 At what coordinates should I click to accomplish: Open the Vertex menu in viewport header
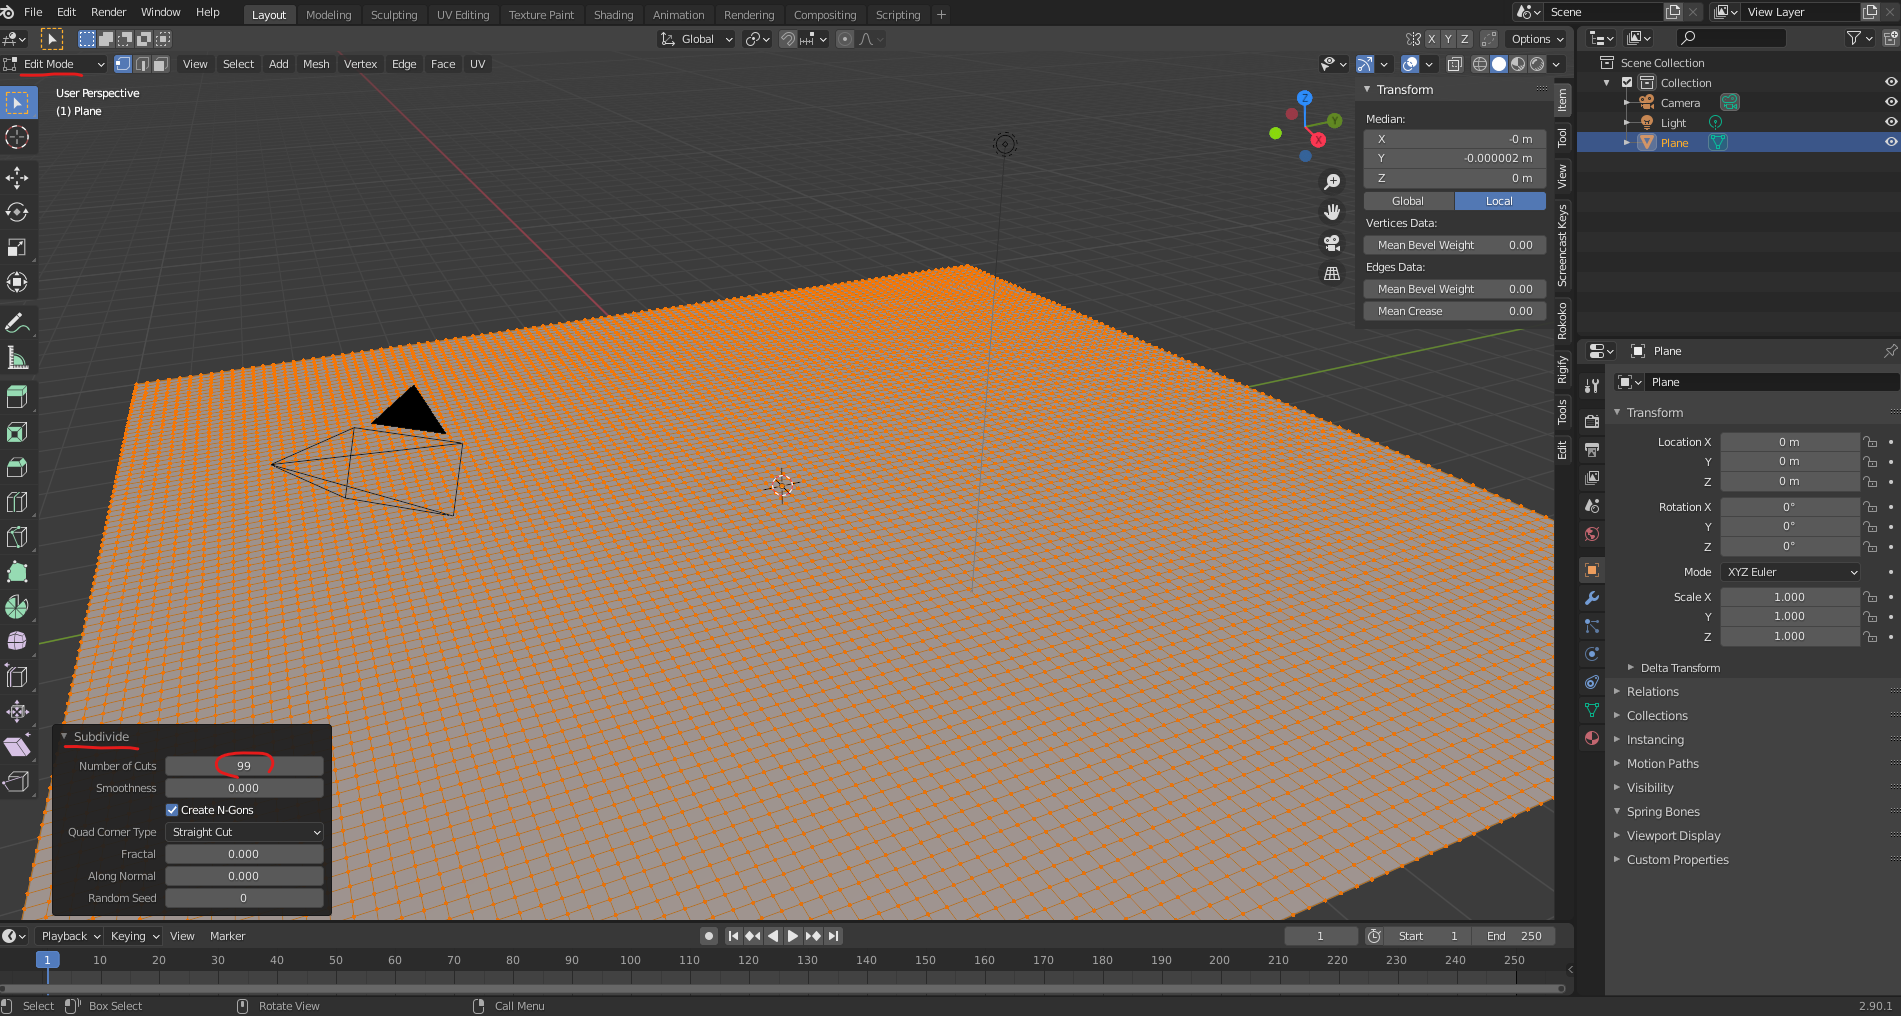point(360,64)
